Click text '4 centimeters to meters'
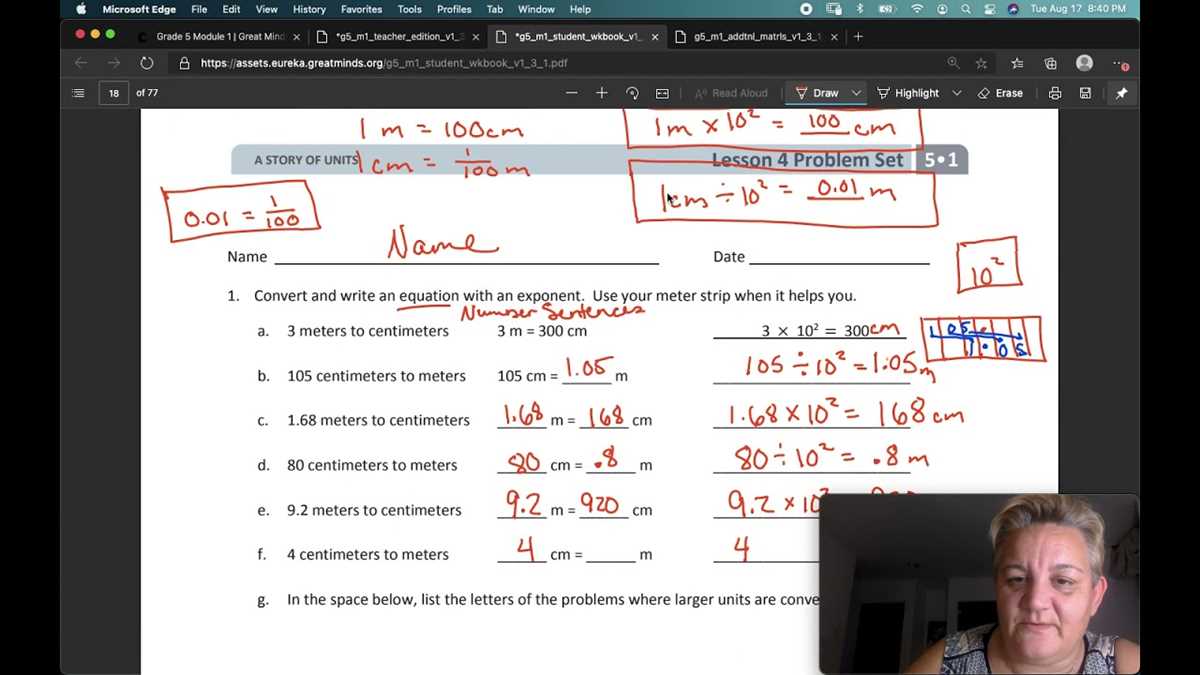Screen dimensions: 1200x675 tap(368, 554)
